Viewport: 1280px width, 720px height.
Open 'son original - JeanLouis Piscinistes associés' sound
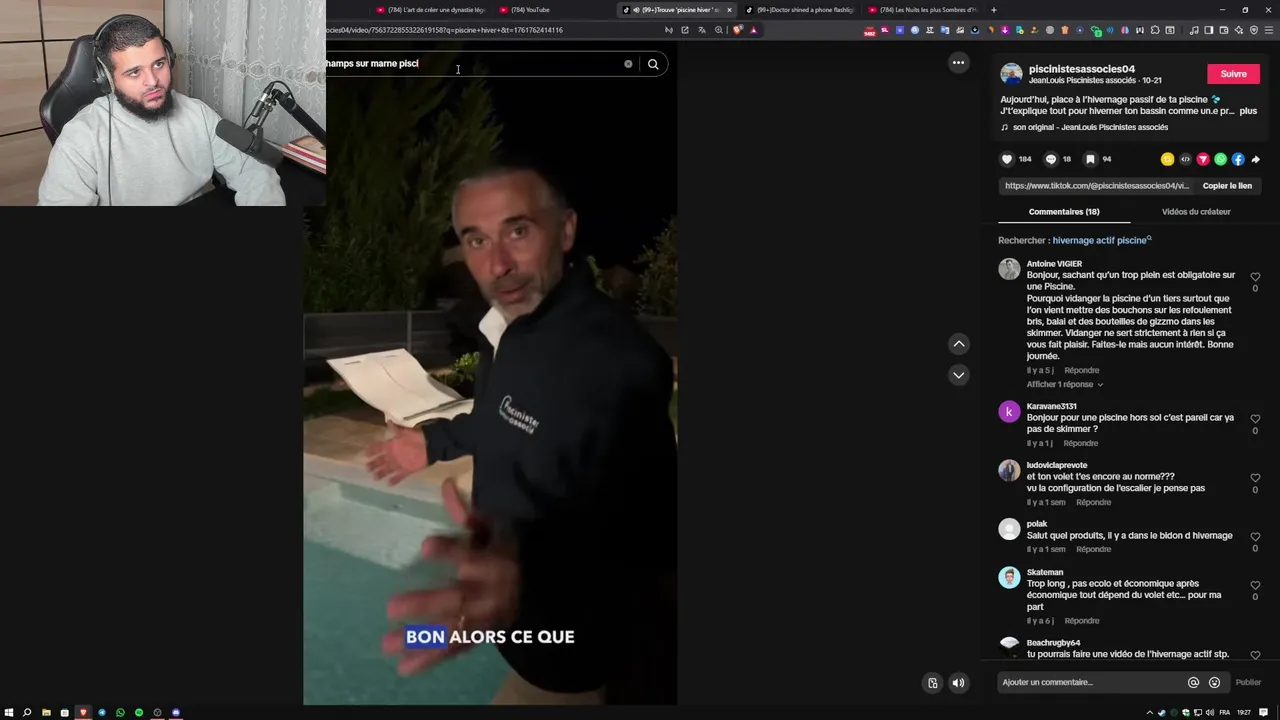click(1090, 127)
